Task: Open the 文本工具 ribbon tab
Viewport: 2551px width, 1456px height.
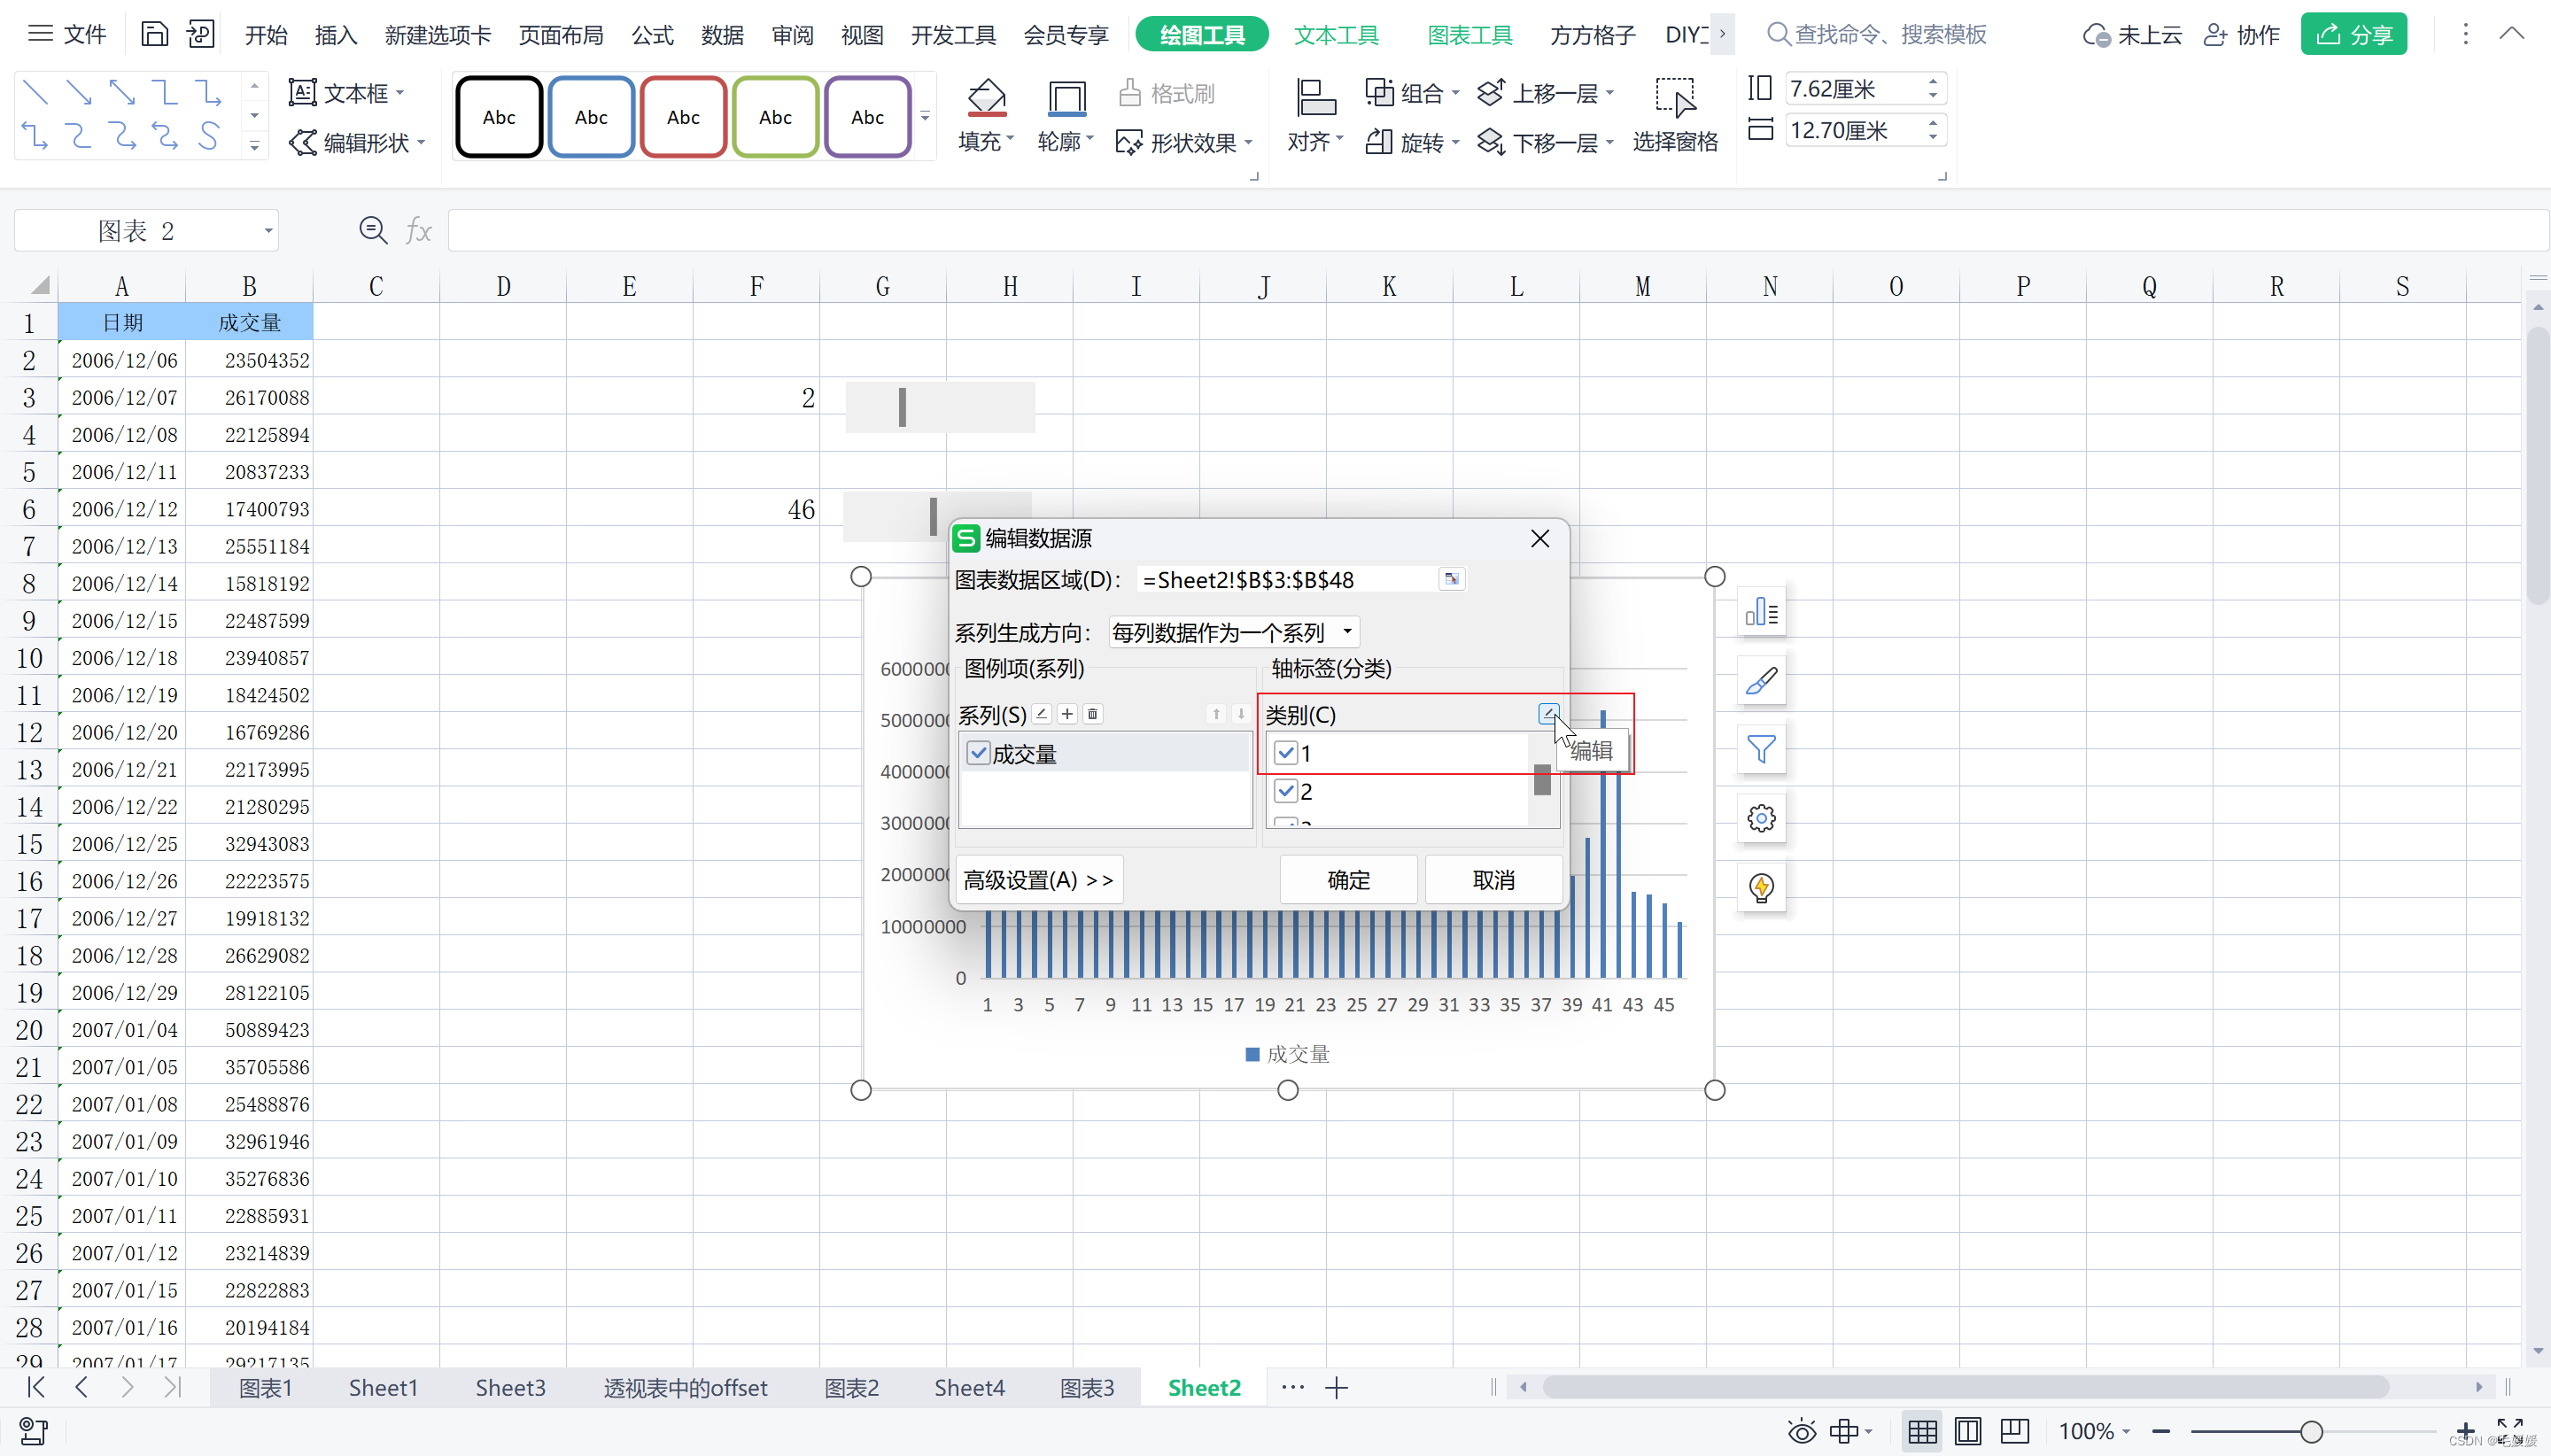Action: [1336, 35]
